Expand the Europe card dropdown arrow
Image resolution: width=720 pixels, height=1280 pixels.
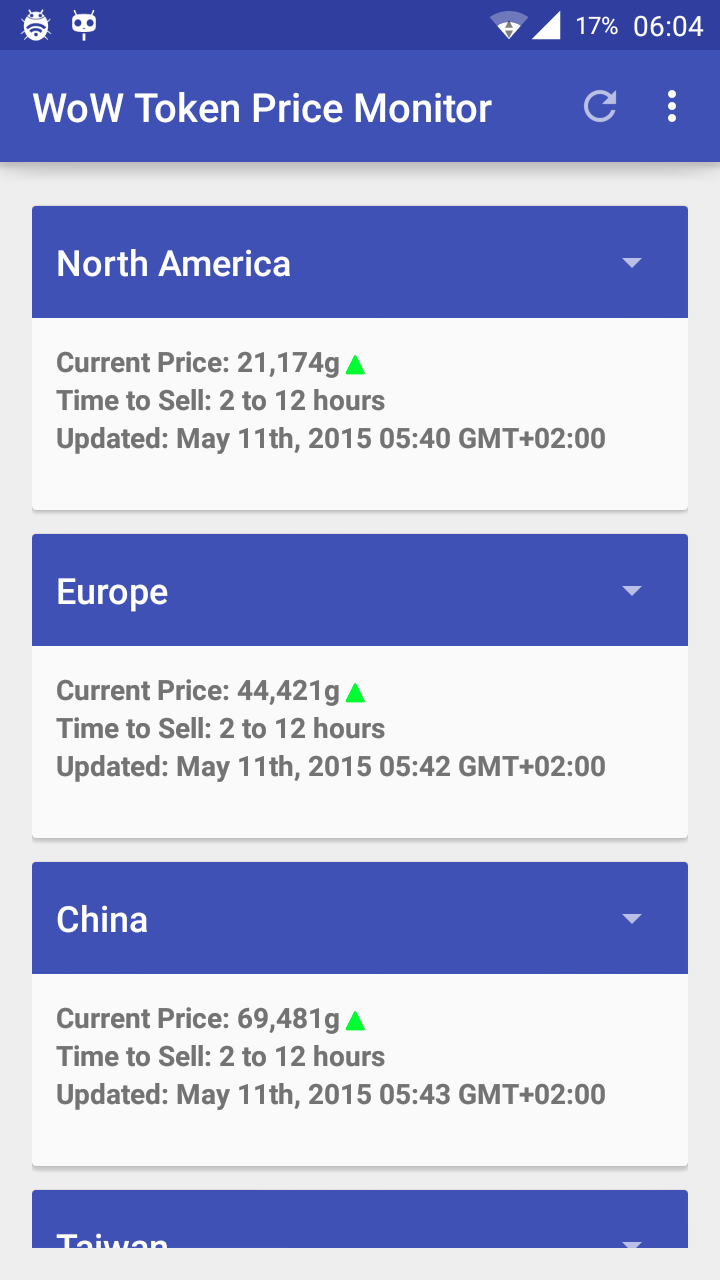click(x=631, y=591)
